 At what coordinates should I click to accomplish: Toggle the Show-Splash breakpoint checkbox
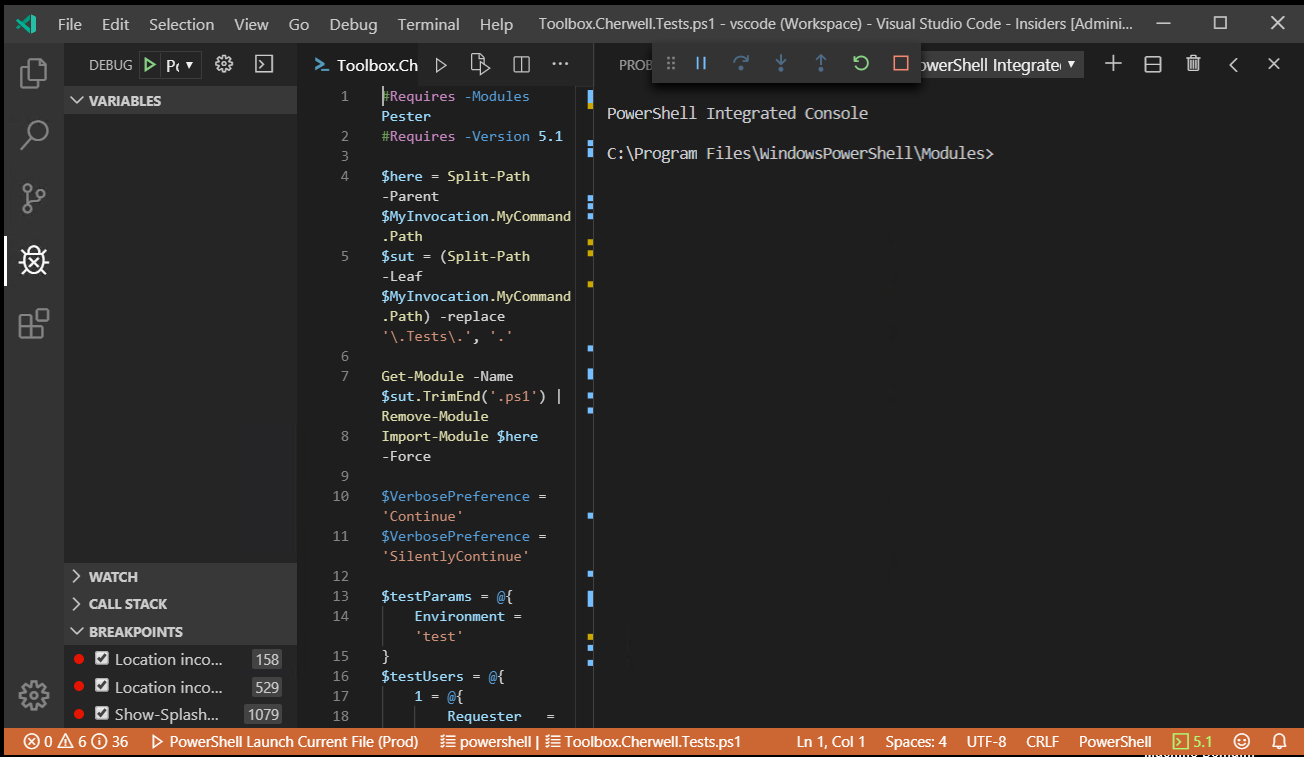pos(102,713)
